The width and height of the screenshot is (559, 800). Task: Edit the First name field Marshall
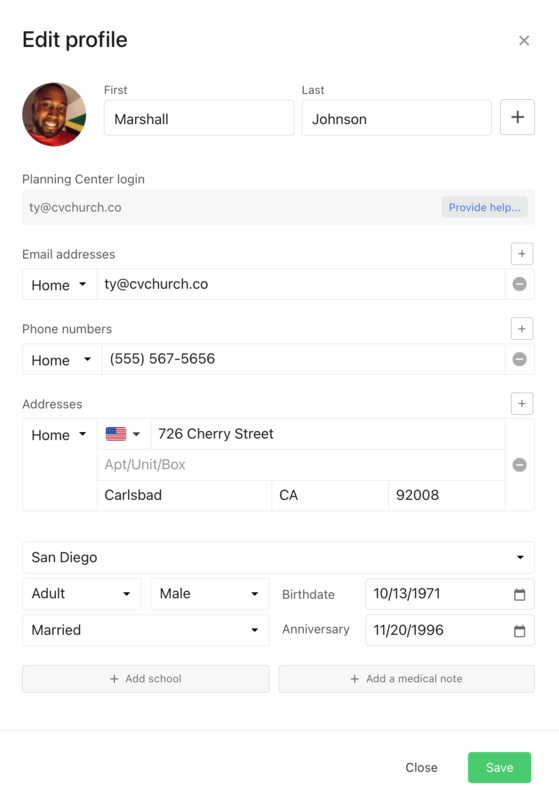[x=199, y=118]
